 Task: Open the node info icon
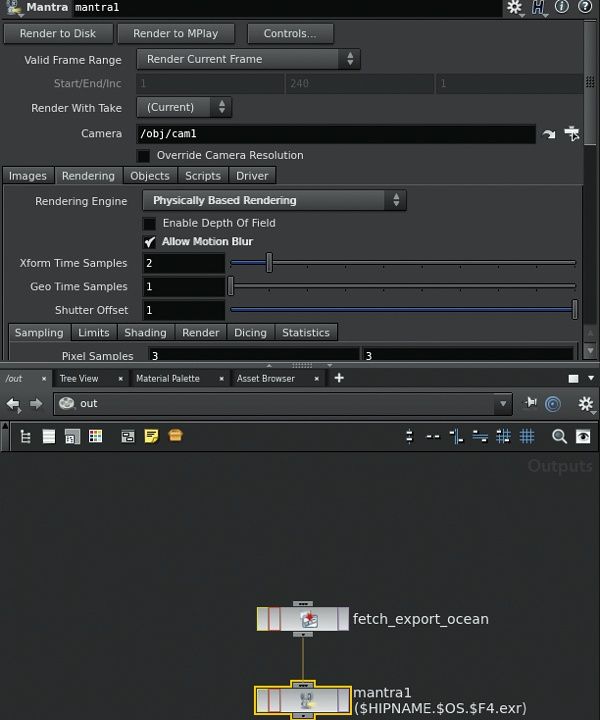[562, 7]
